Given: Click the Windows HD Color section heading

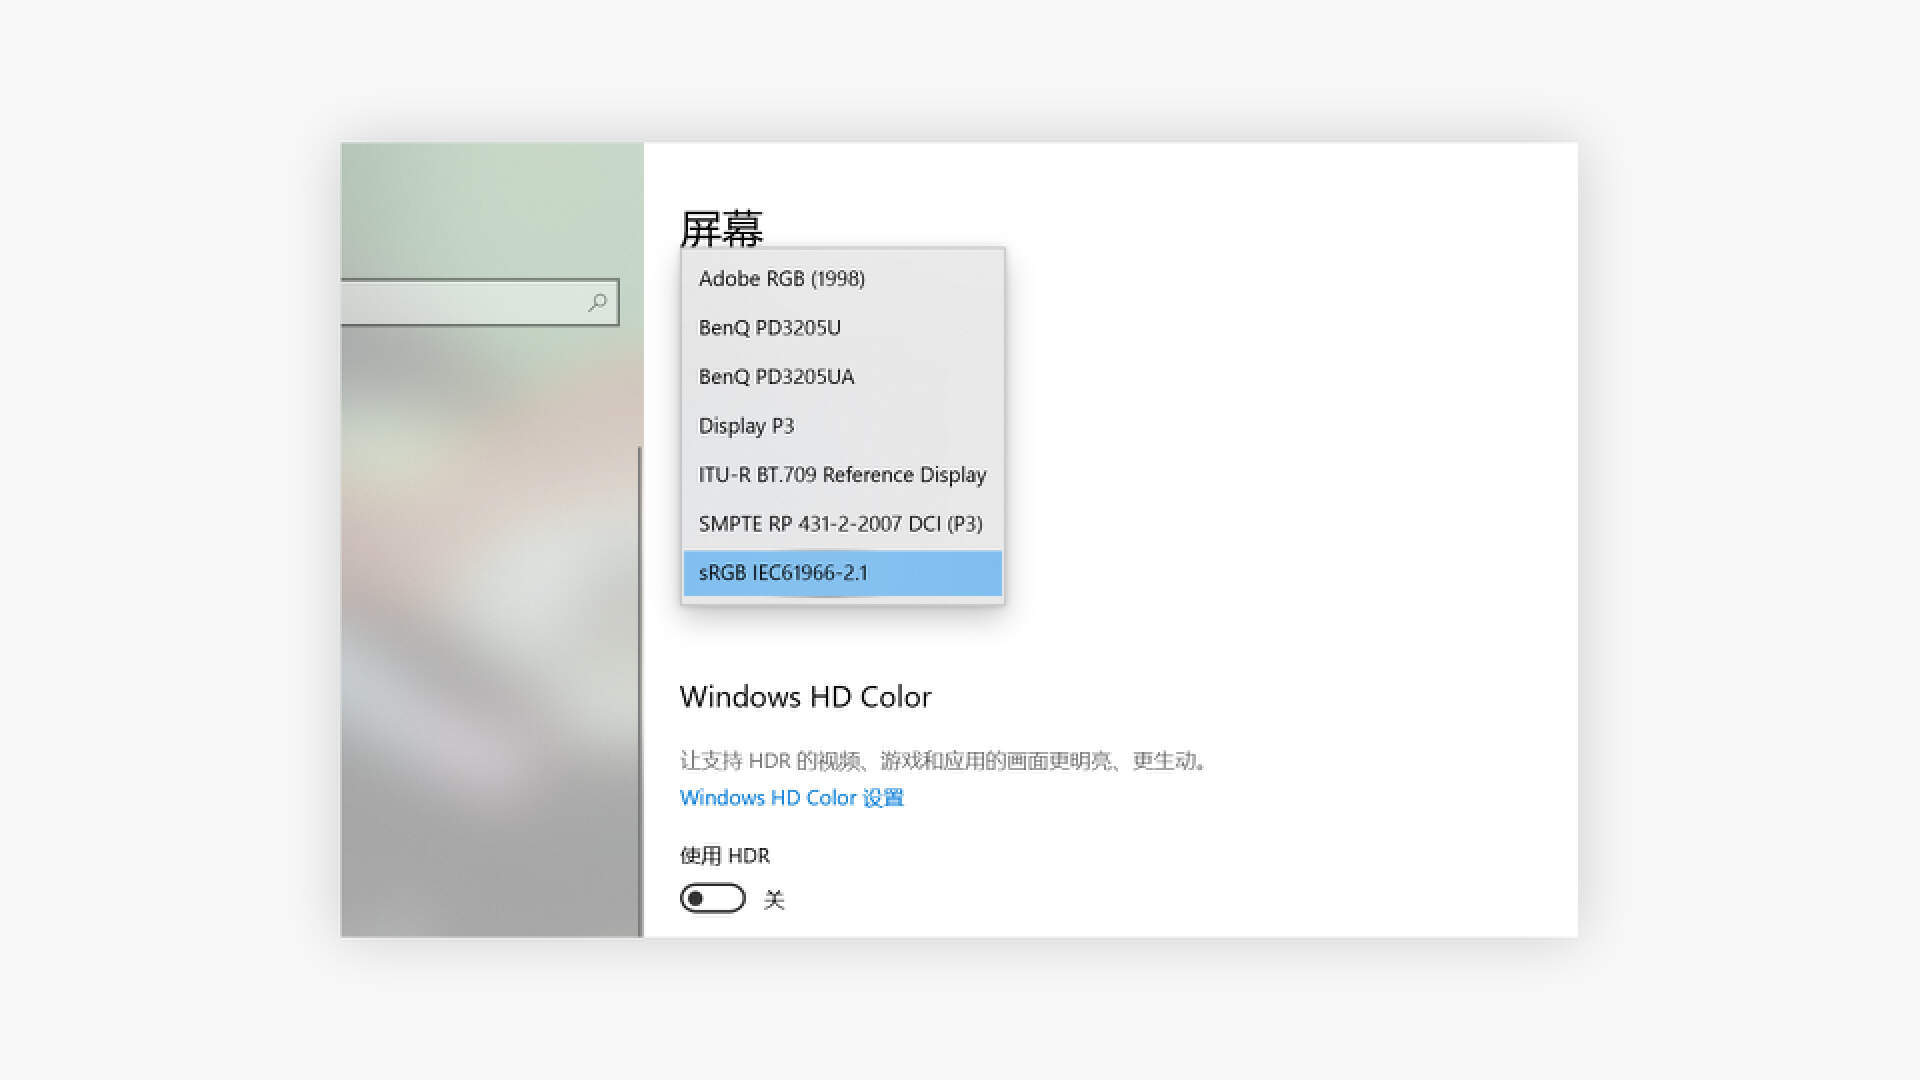Looking at the screenshot, I should tap(805, 696).
